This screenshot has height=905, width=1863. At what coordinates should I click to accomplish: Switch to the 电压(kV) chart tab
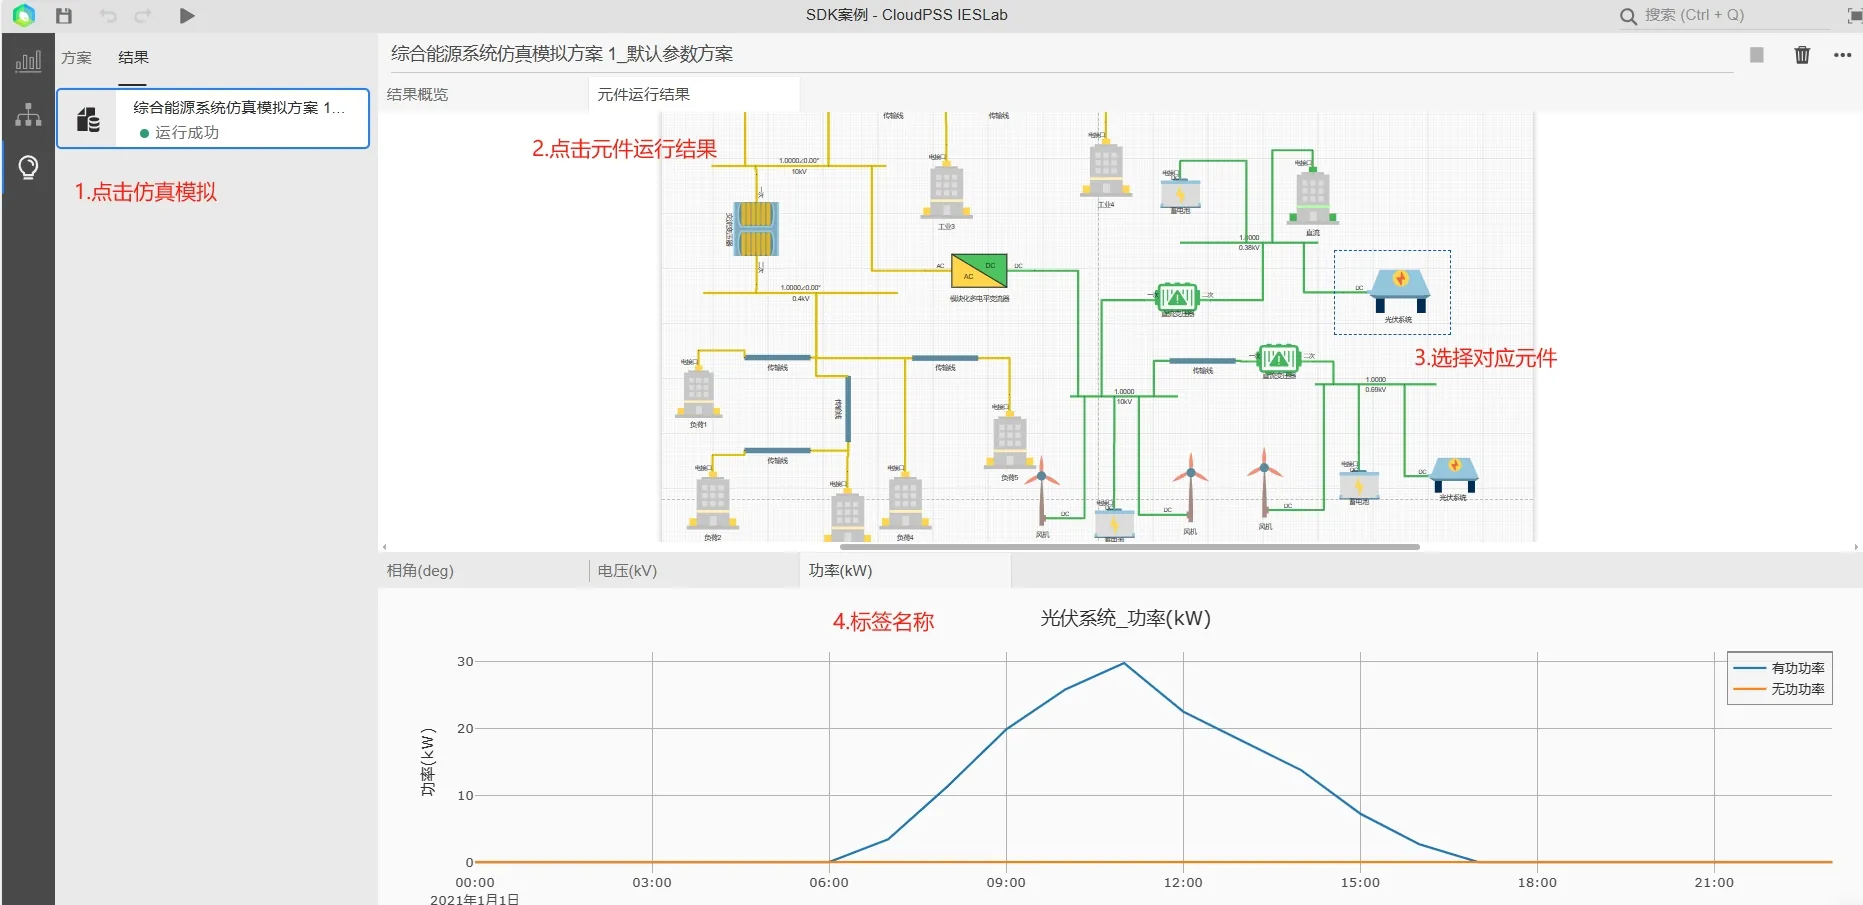pyautogui.click(x=694, y=570)
